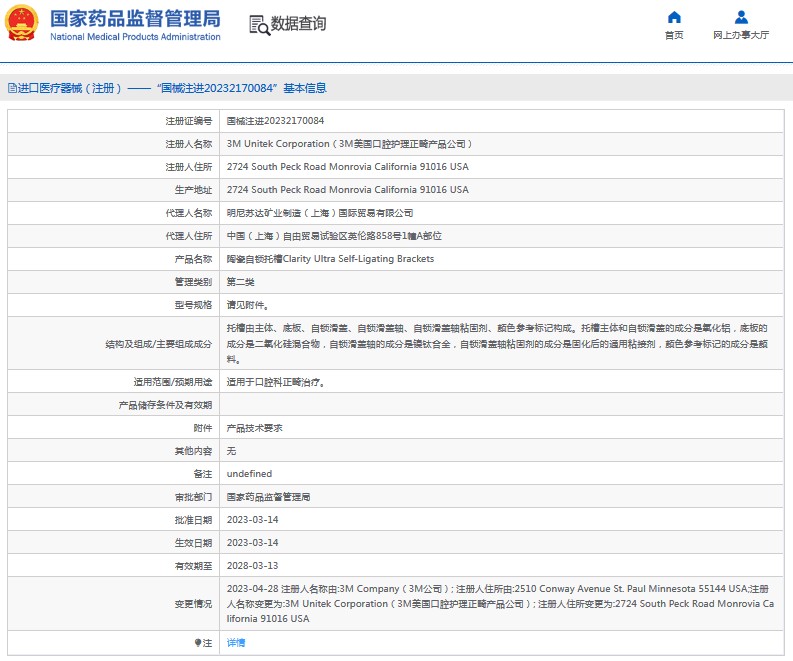This screenshot has width=793, height=661.
Task: Click the 网上办事大厅 person icon
Action: pyautogui.click(x=741, y=17)
